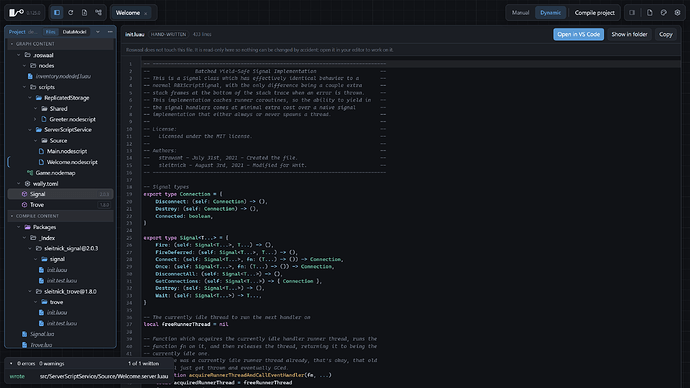Click the 0 errors status entry
690x388 pixels.
[x=26, y=364]
